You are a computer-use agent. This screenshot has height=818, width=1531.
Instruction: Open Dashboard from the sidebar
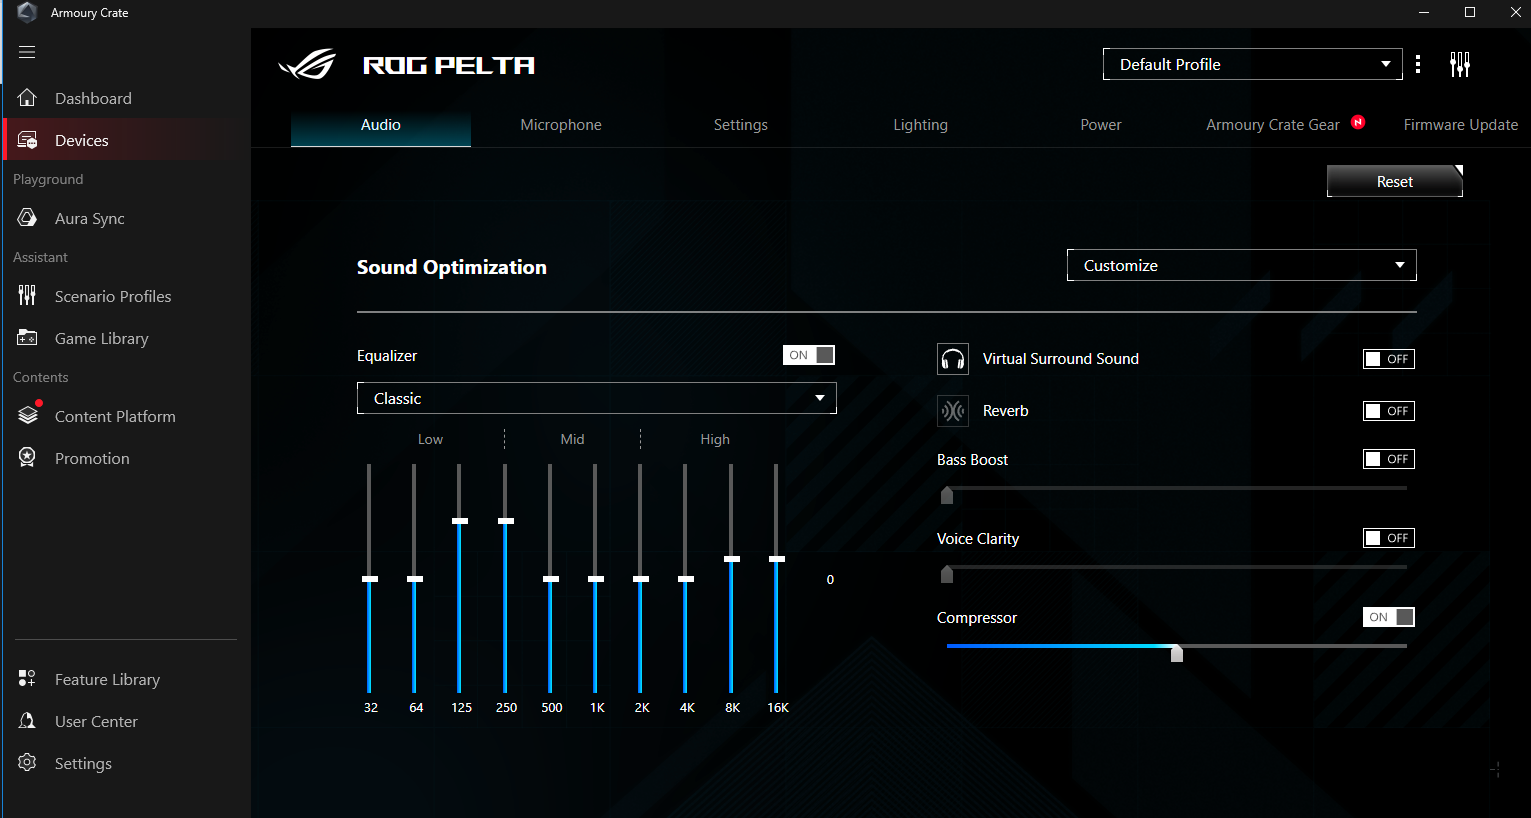127,98
